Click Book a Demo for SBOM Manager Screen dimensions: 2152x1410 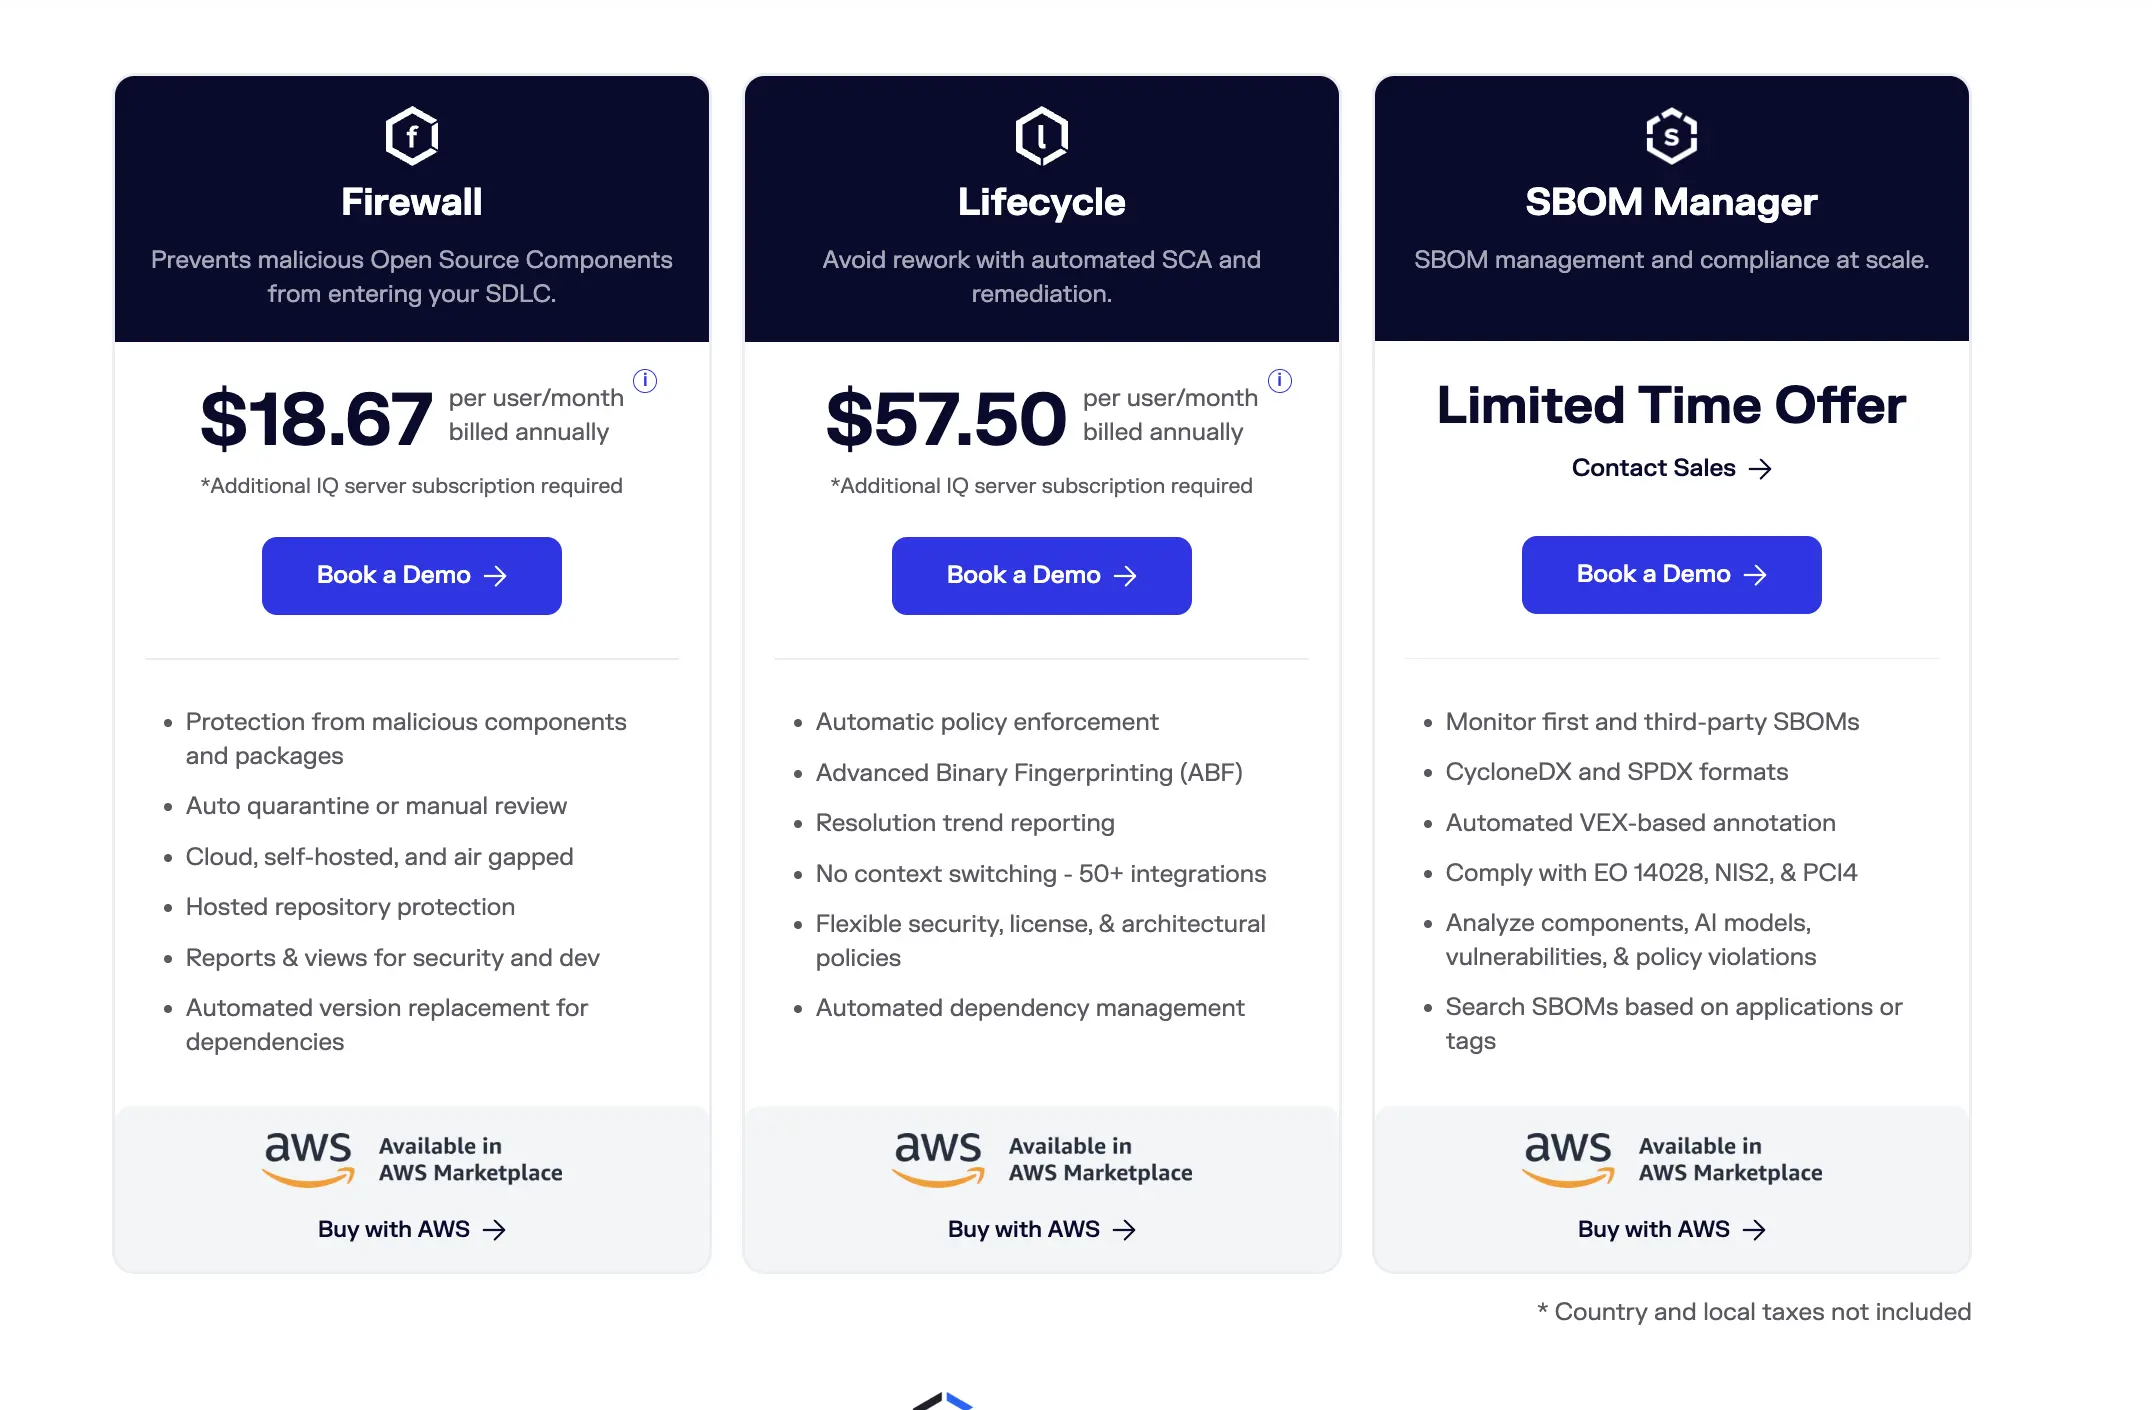click(x=1671, y=574)
